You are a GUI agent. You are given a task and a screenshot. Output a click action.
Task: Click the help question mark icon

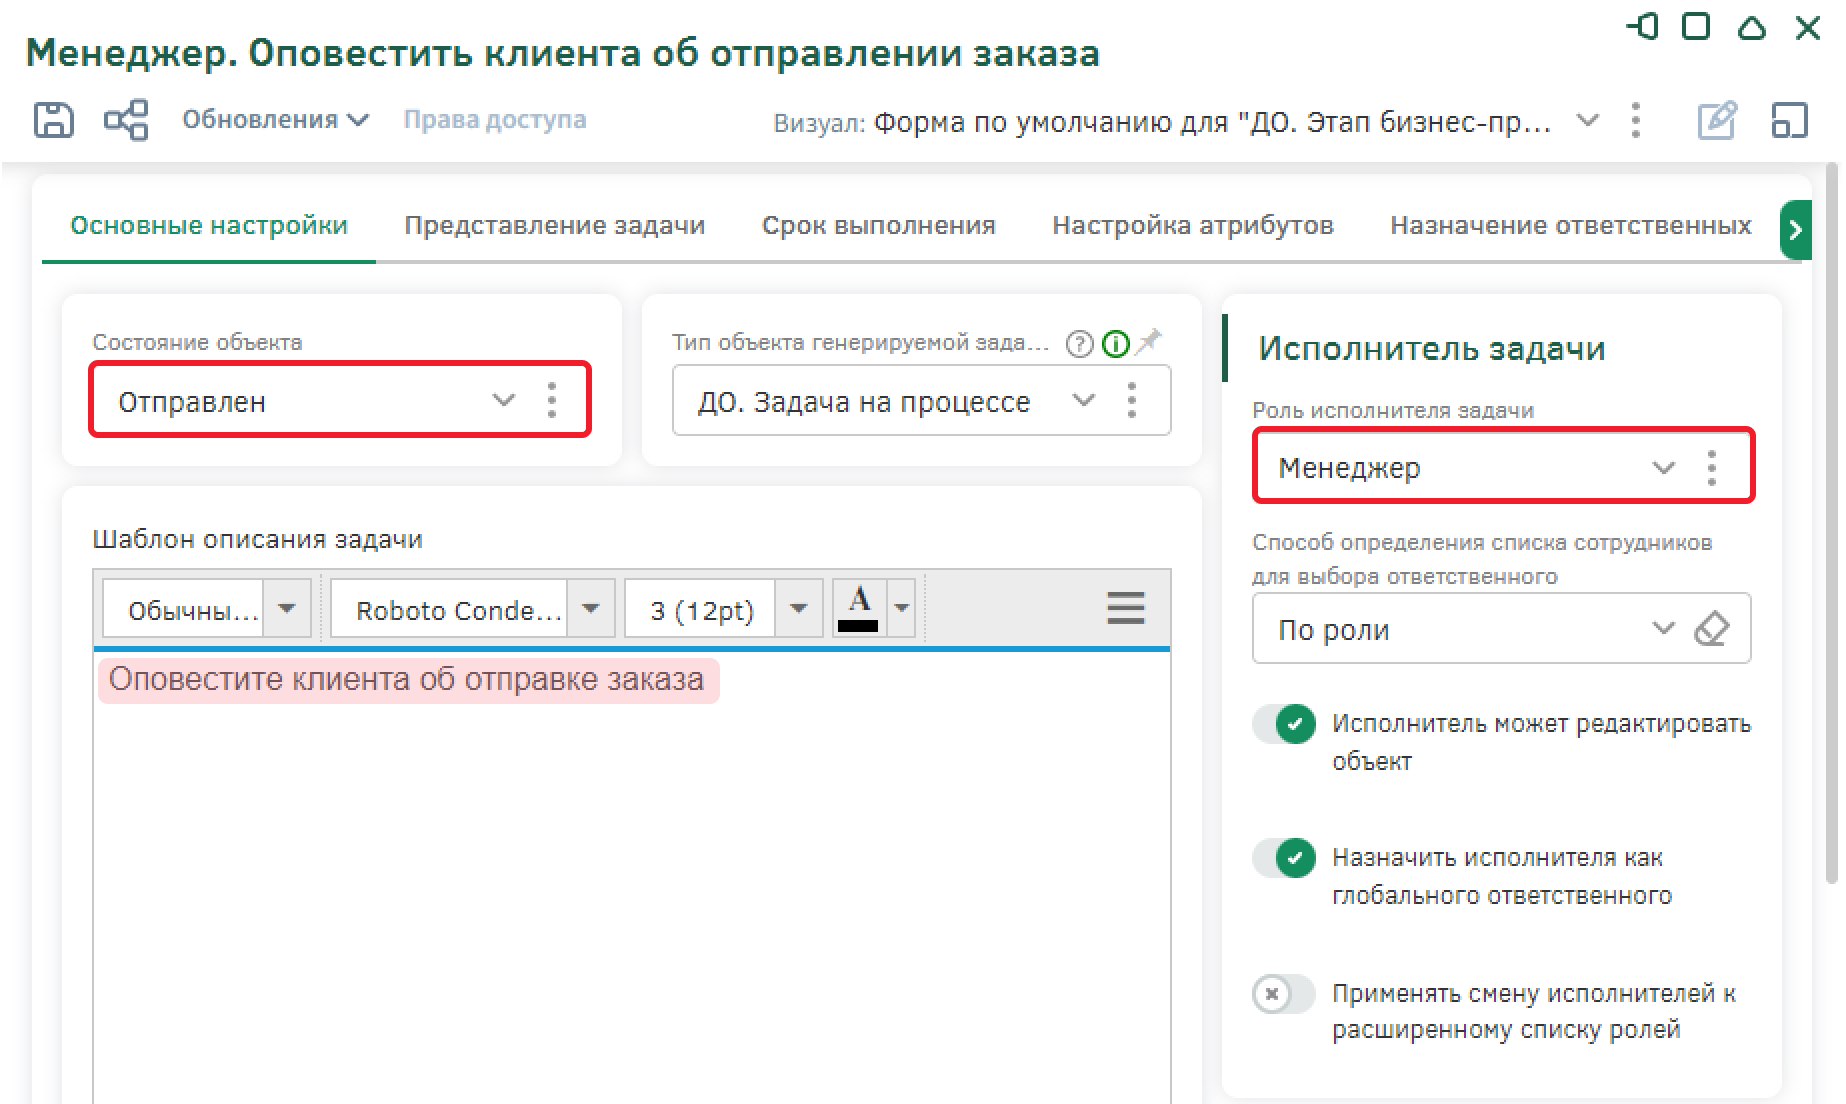(x=1079, y=344)
